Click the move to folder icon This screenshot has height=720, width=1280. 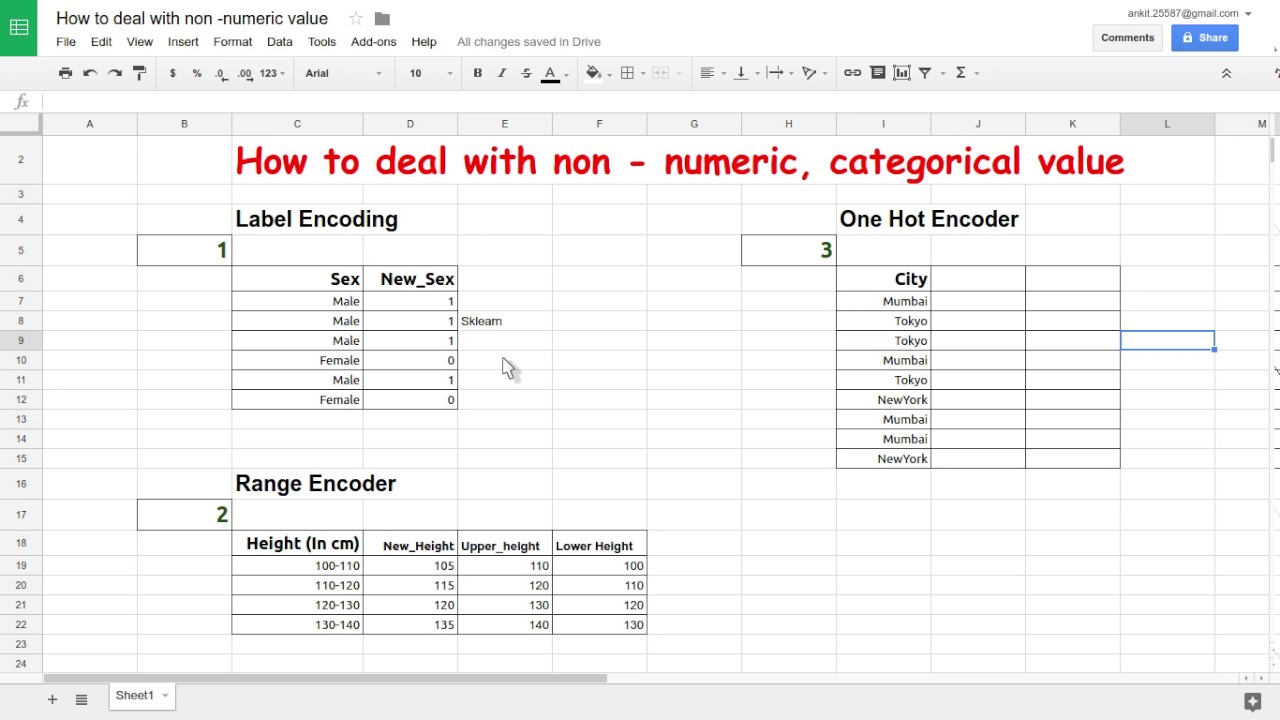click(382, 19)
